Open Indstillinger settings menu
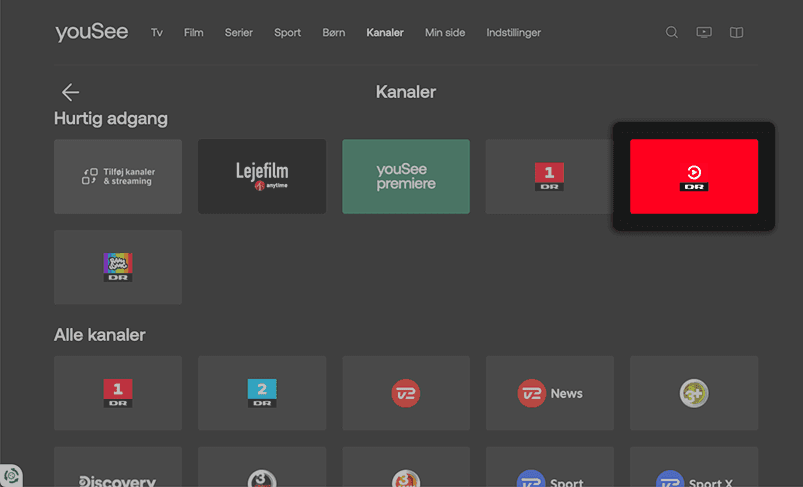The image size is (803, 487). pyautogui.click(x=514, y=33)
